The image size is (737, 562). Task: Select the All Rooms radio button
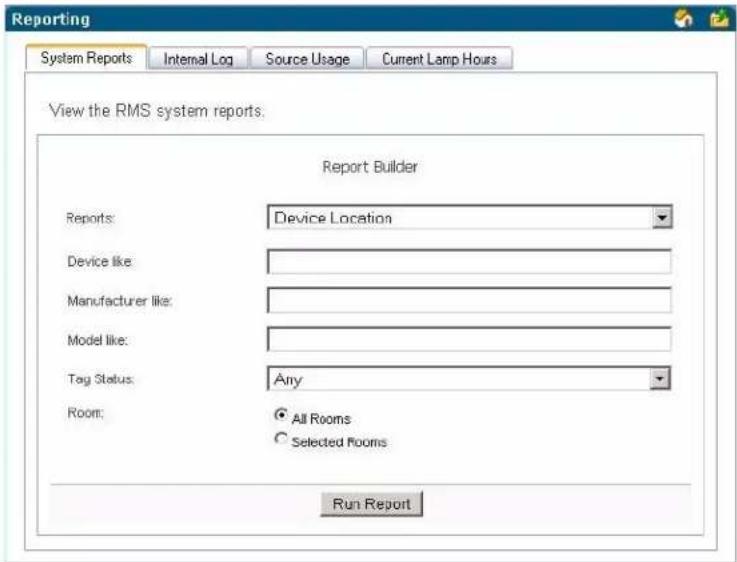(x=281, y=414)
